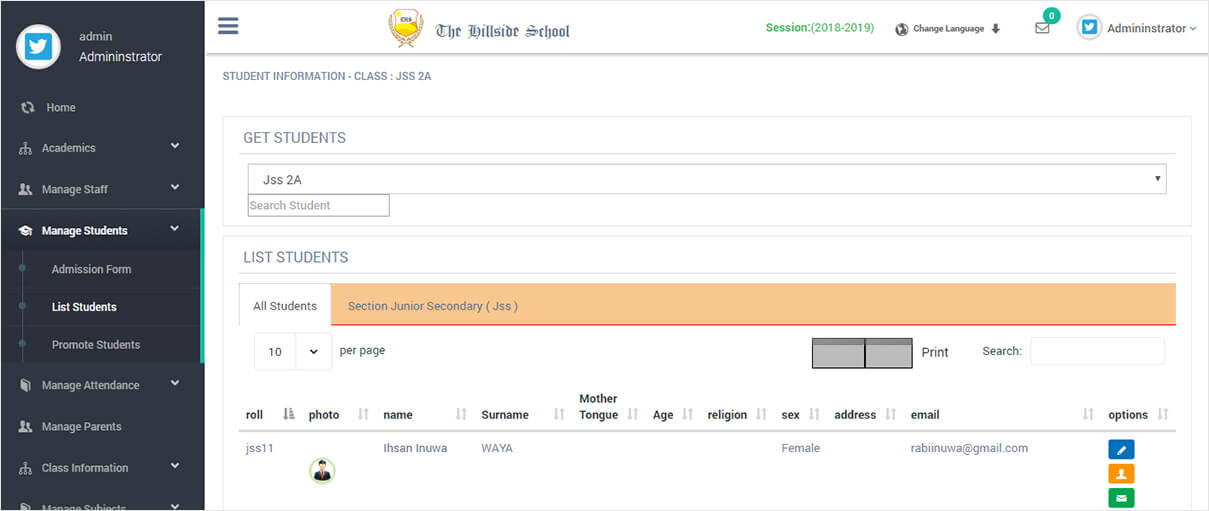
Task: Click the green email message icon
Action: point(1121,498)
